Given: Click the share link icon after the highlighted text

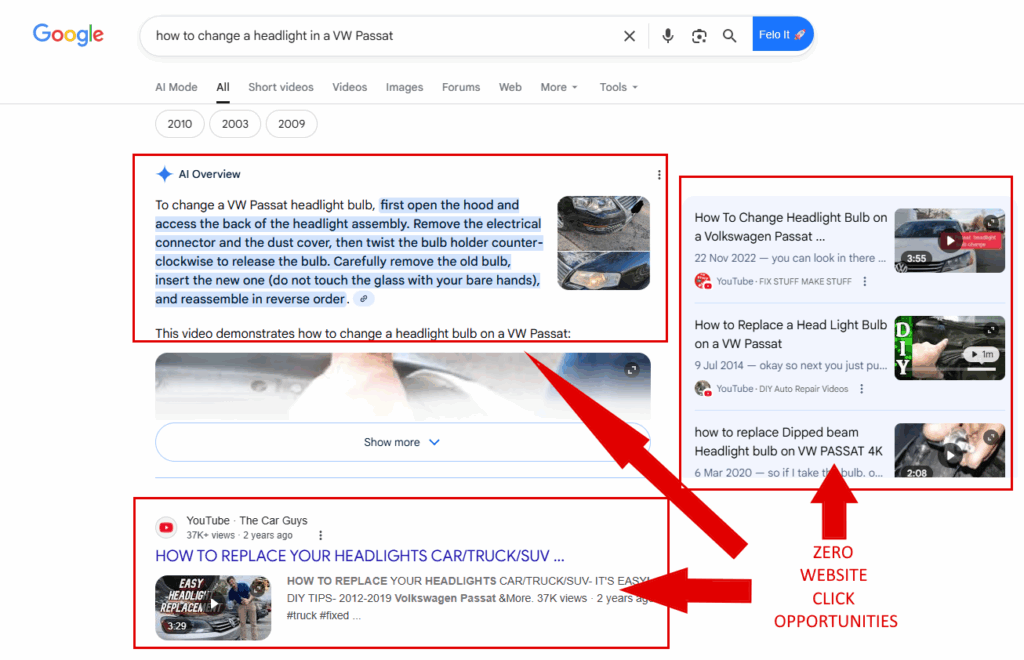Looking at the screenshot, I should point(362,298).
